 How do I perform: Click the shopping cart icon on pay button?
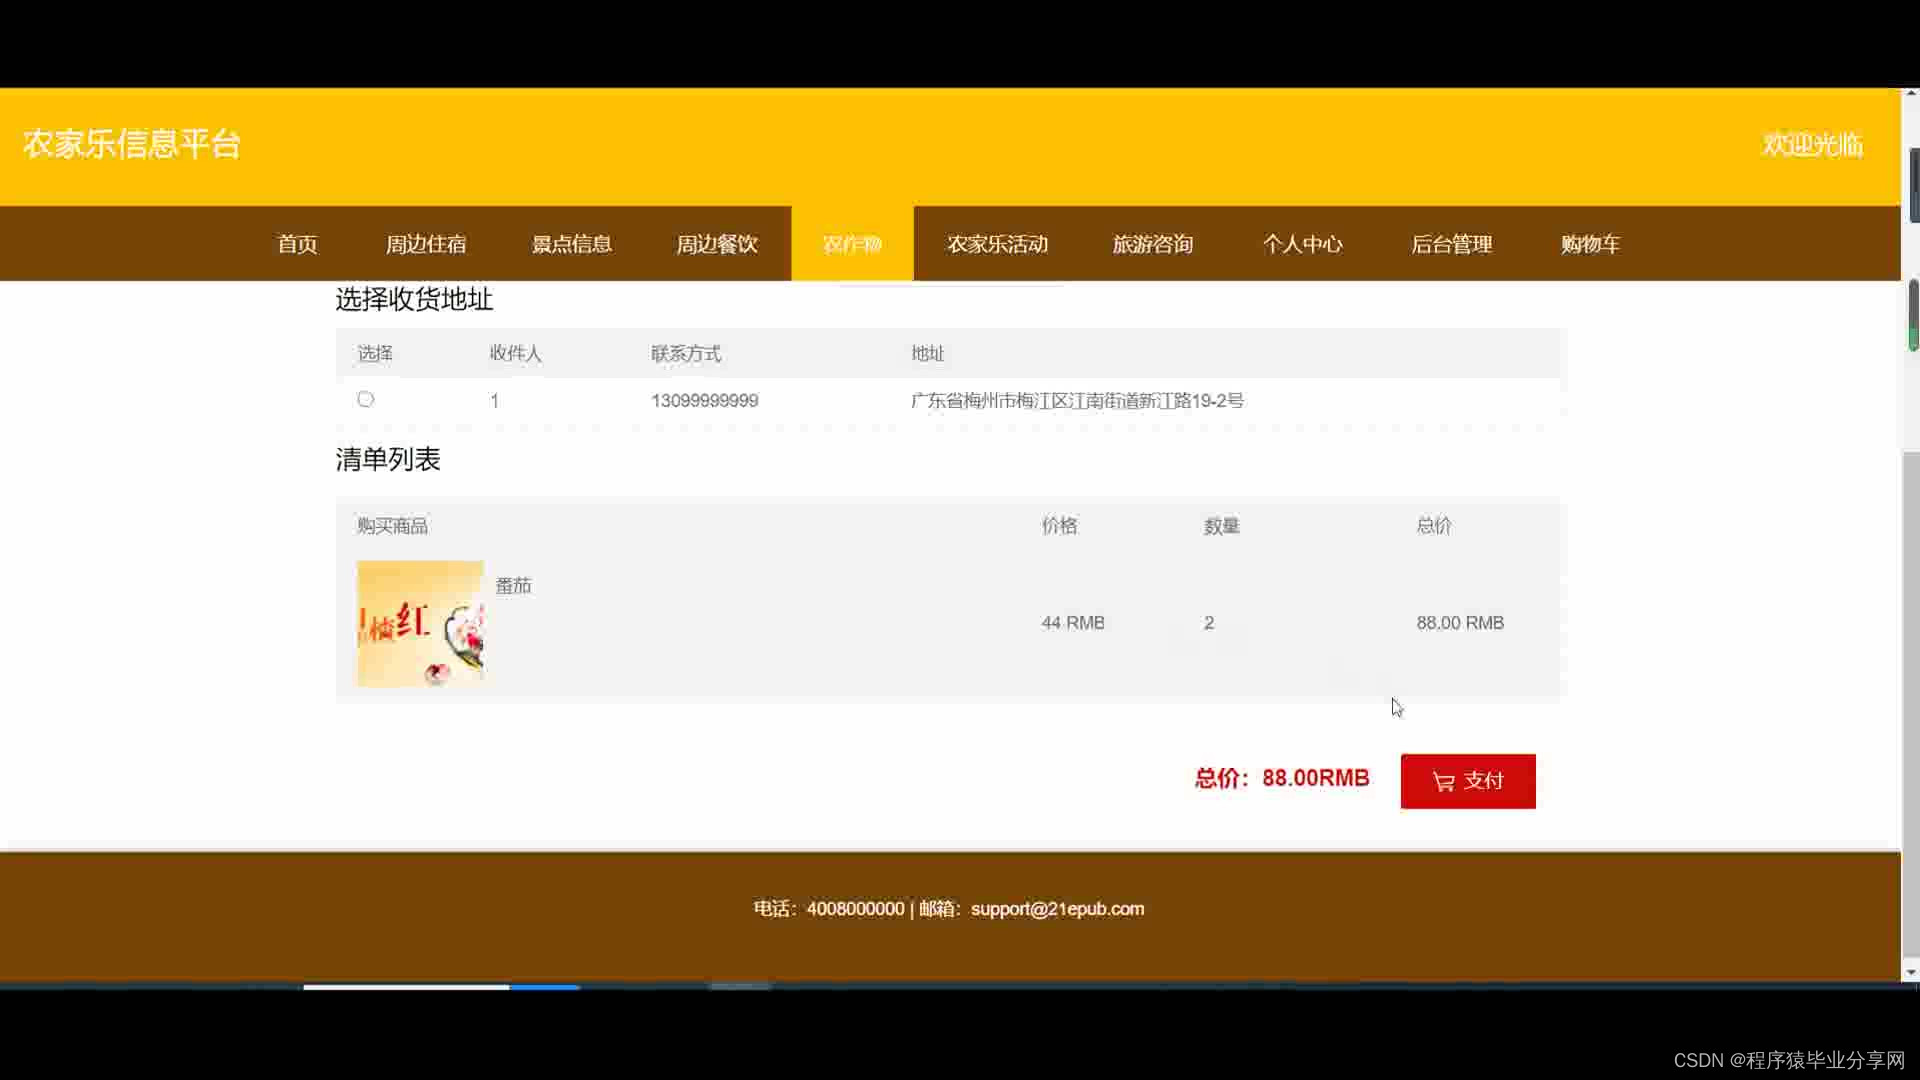coord(1443,782)
